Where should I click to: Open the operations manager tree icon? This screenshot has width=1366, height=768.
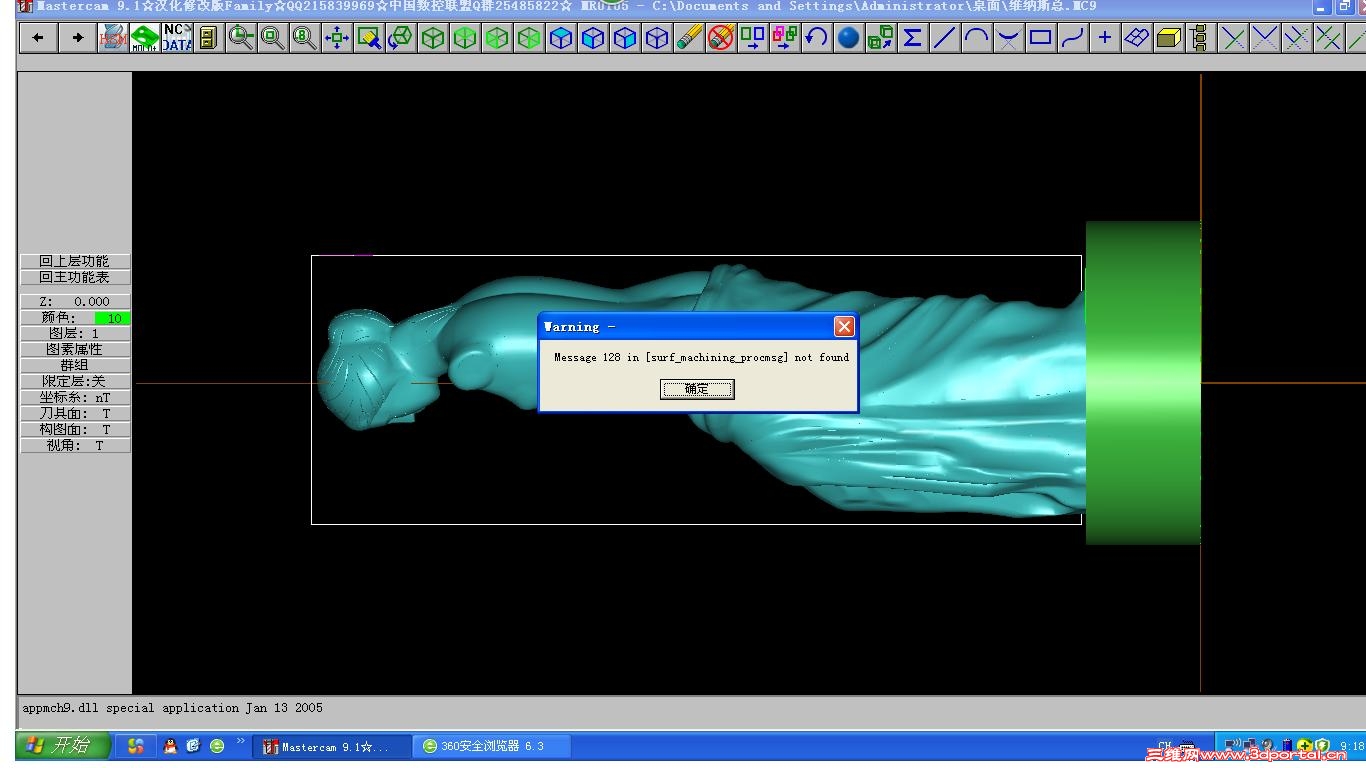click(x=1200, y=38)
